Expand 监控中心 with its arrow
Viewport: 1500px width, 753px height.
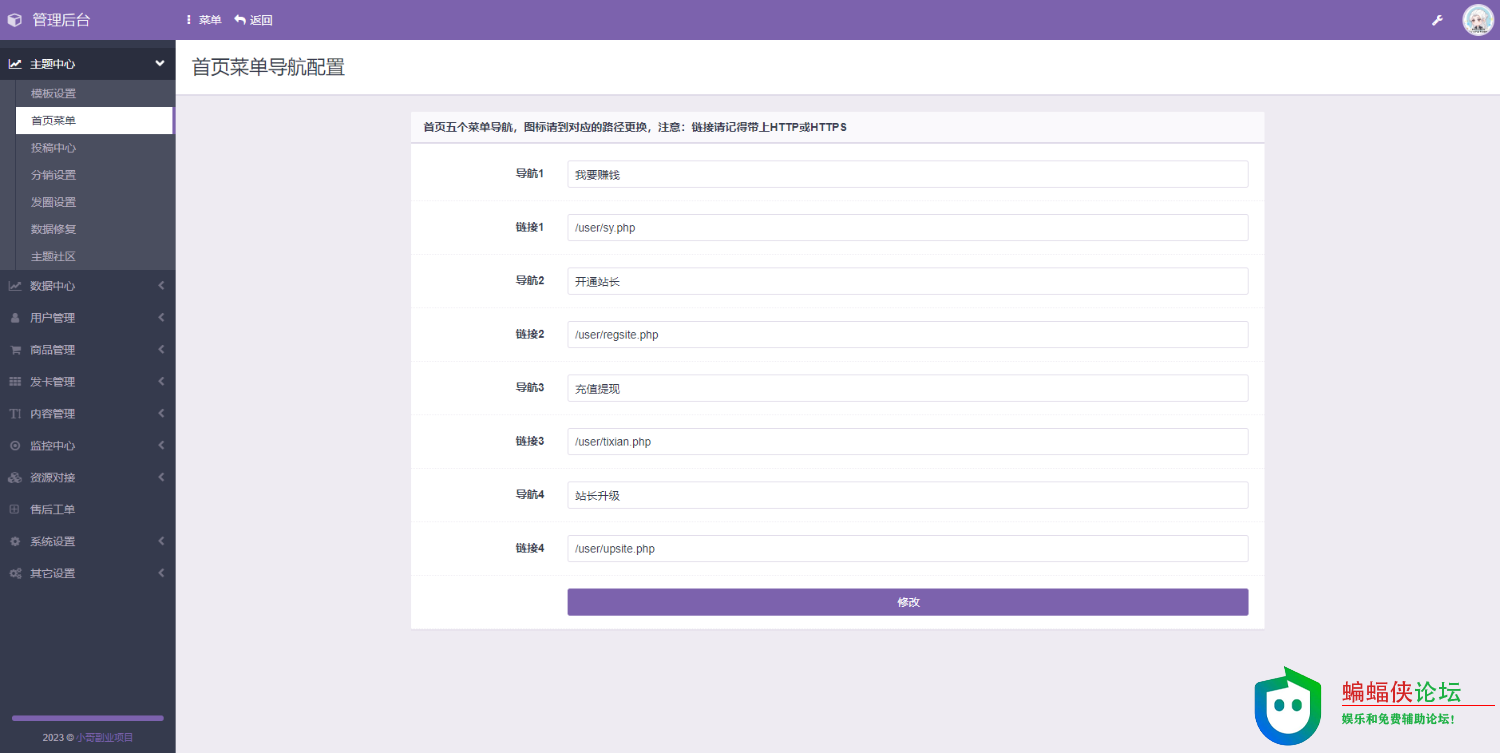point(161,446)
